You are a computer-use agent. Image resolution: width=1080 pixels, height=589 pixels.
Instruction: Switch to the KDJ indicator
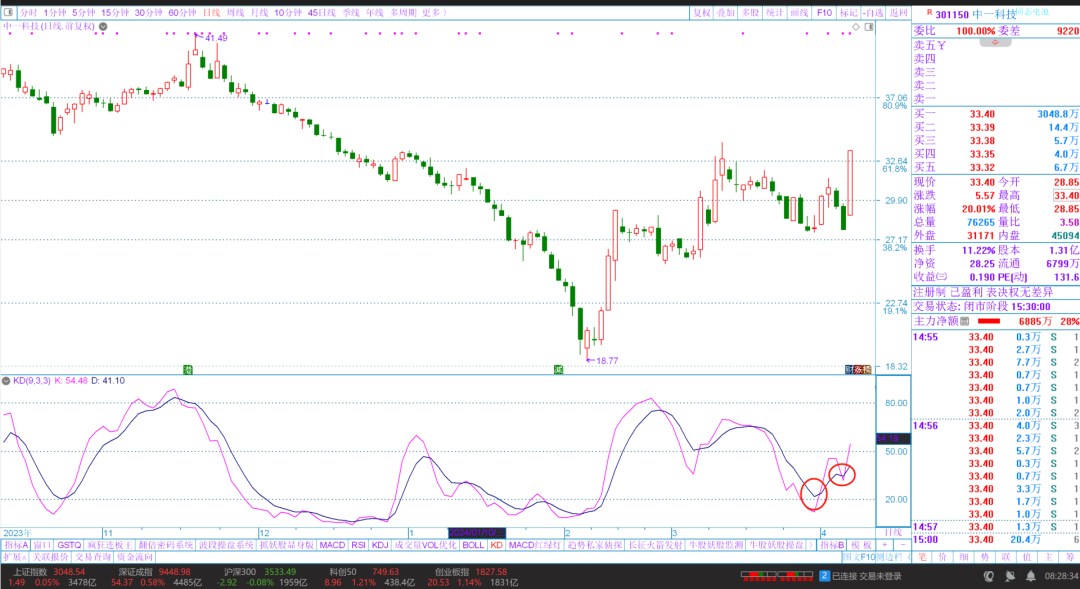[x=381, y=545]
